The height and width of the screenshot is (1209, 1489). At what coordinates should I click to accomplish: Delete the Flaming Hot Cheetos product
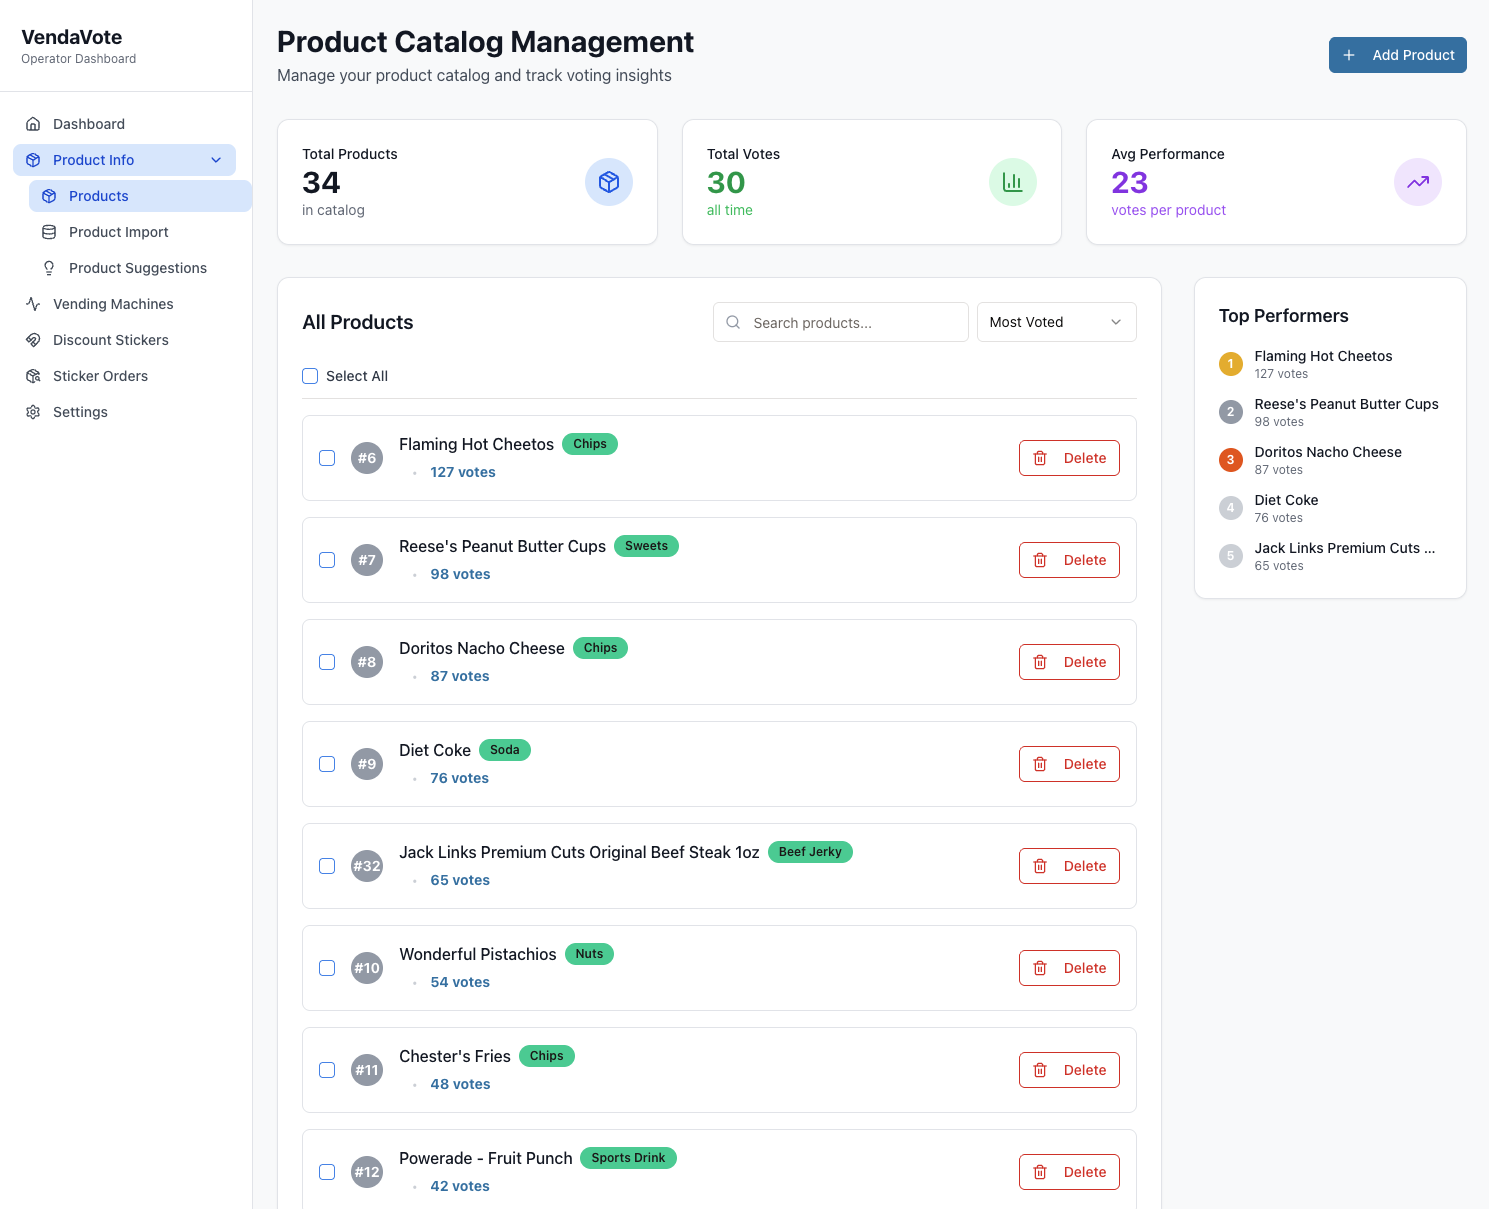tap(1069, 458)
